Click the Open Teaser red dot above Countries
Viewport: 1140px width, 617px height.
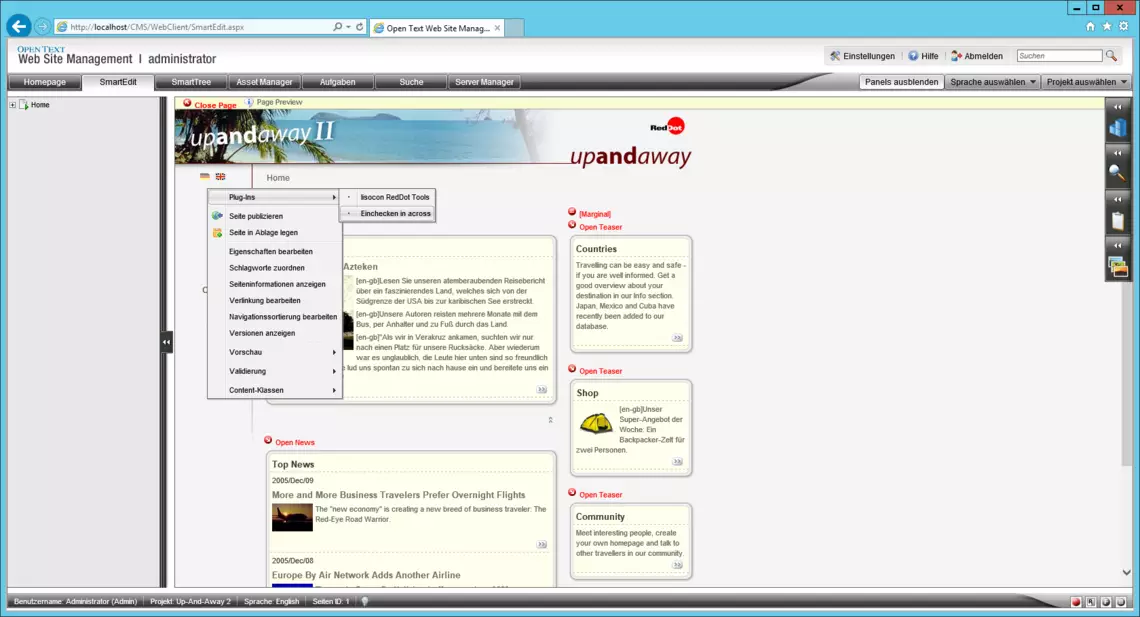tap(572, 226)
